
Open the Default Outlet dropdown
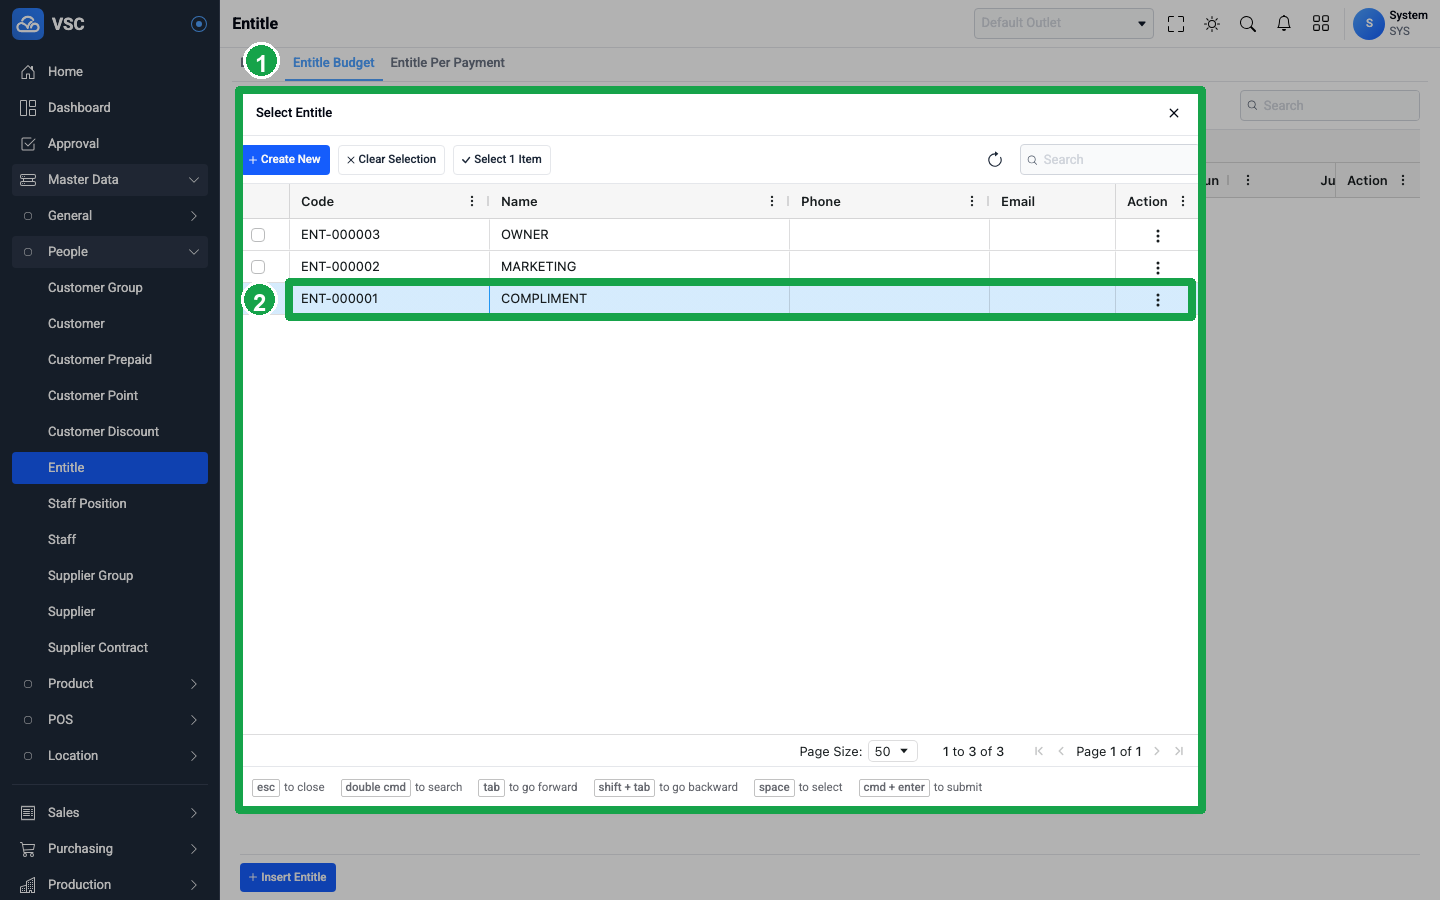tap(1064, 23)
